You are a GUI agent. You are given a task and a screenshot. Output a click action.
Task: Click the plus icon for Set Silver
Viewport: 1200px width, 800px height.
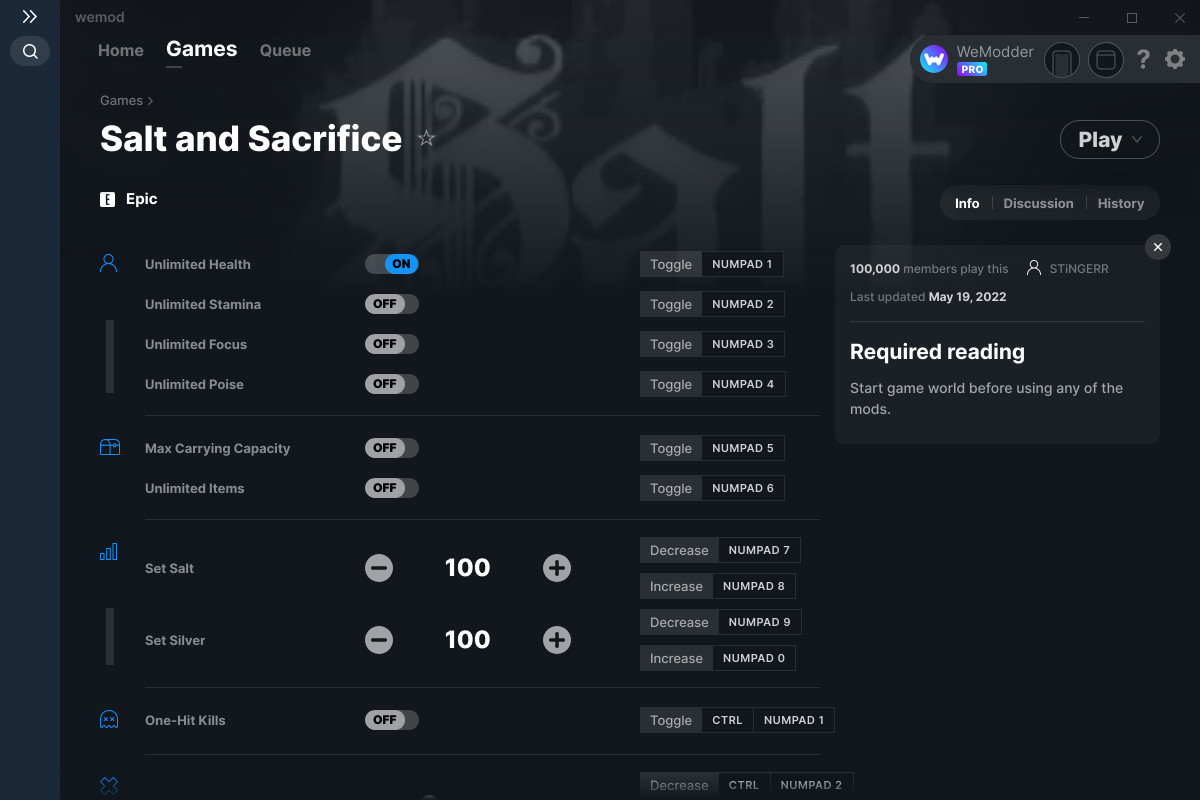[x=557, y=640]
